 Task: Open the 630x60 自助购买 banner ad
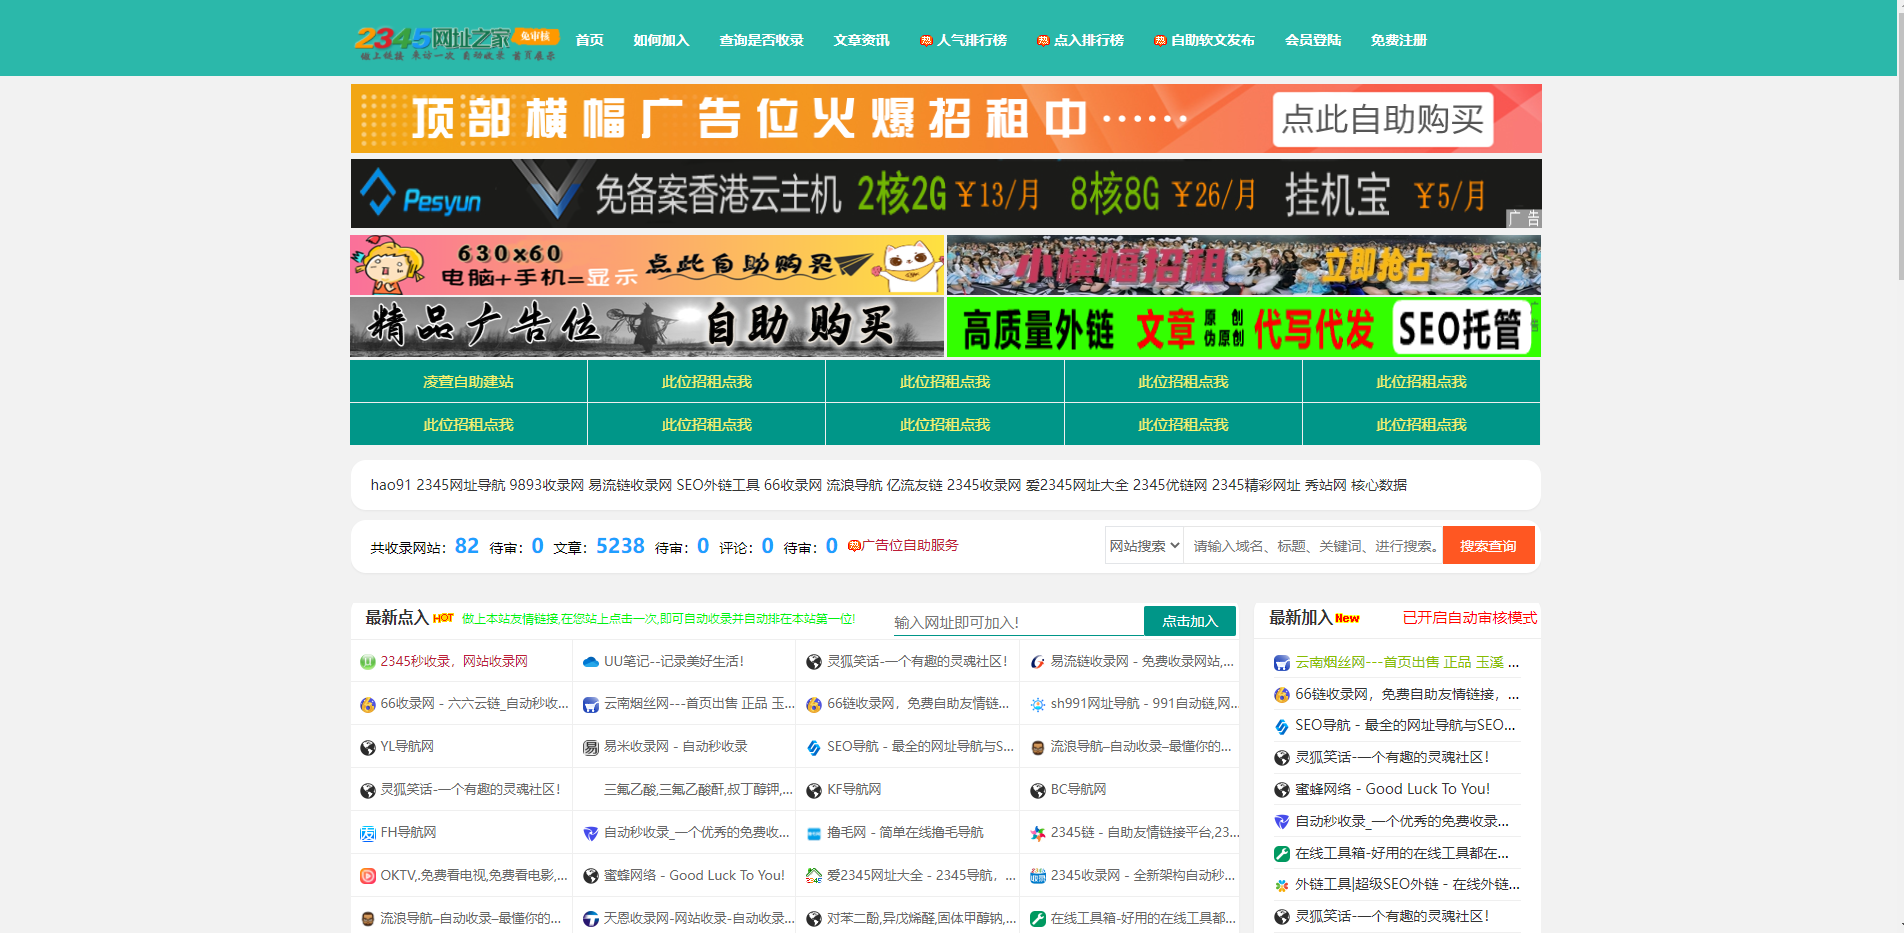[647, 265]
